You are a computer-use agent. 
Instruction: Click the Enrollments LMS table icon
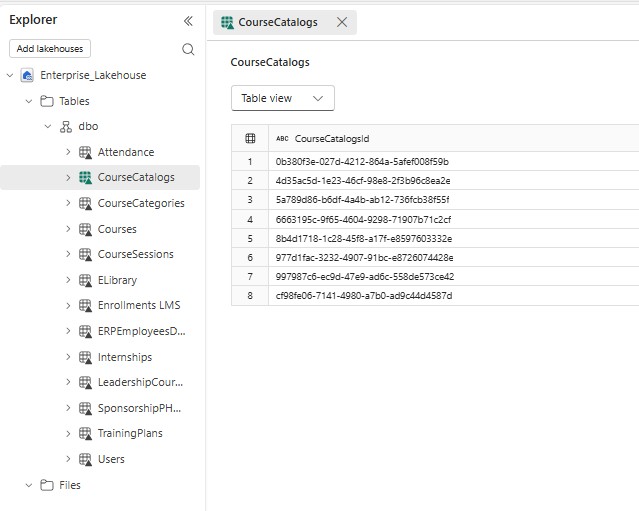point(85,306)
